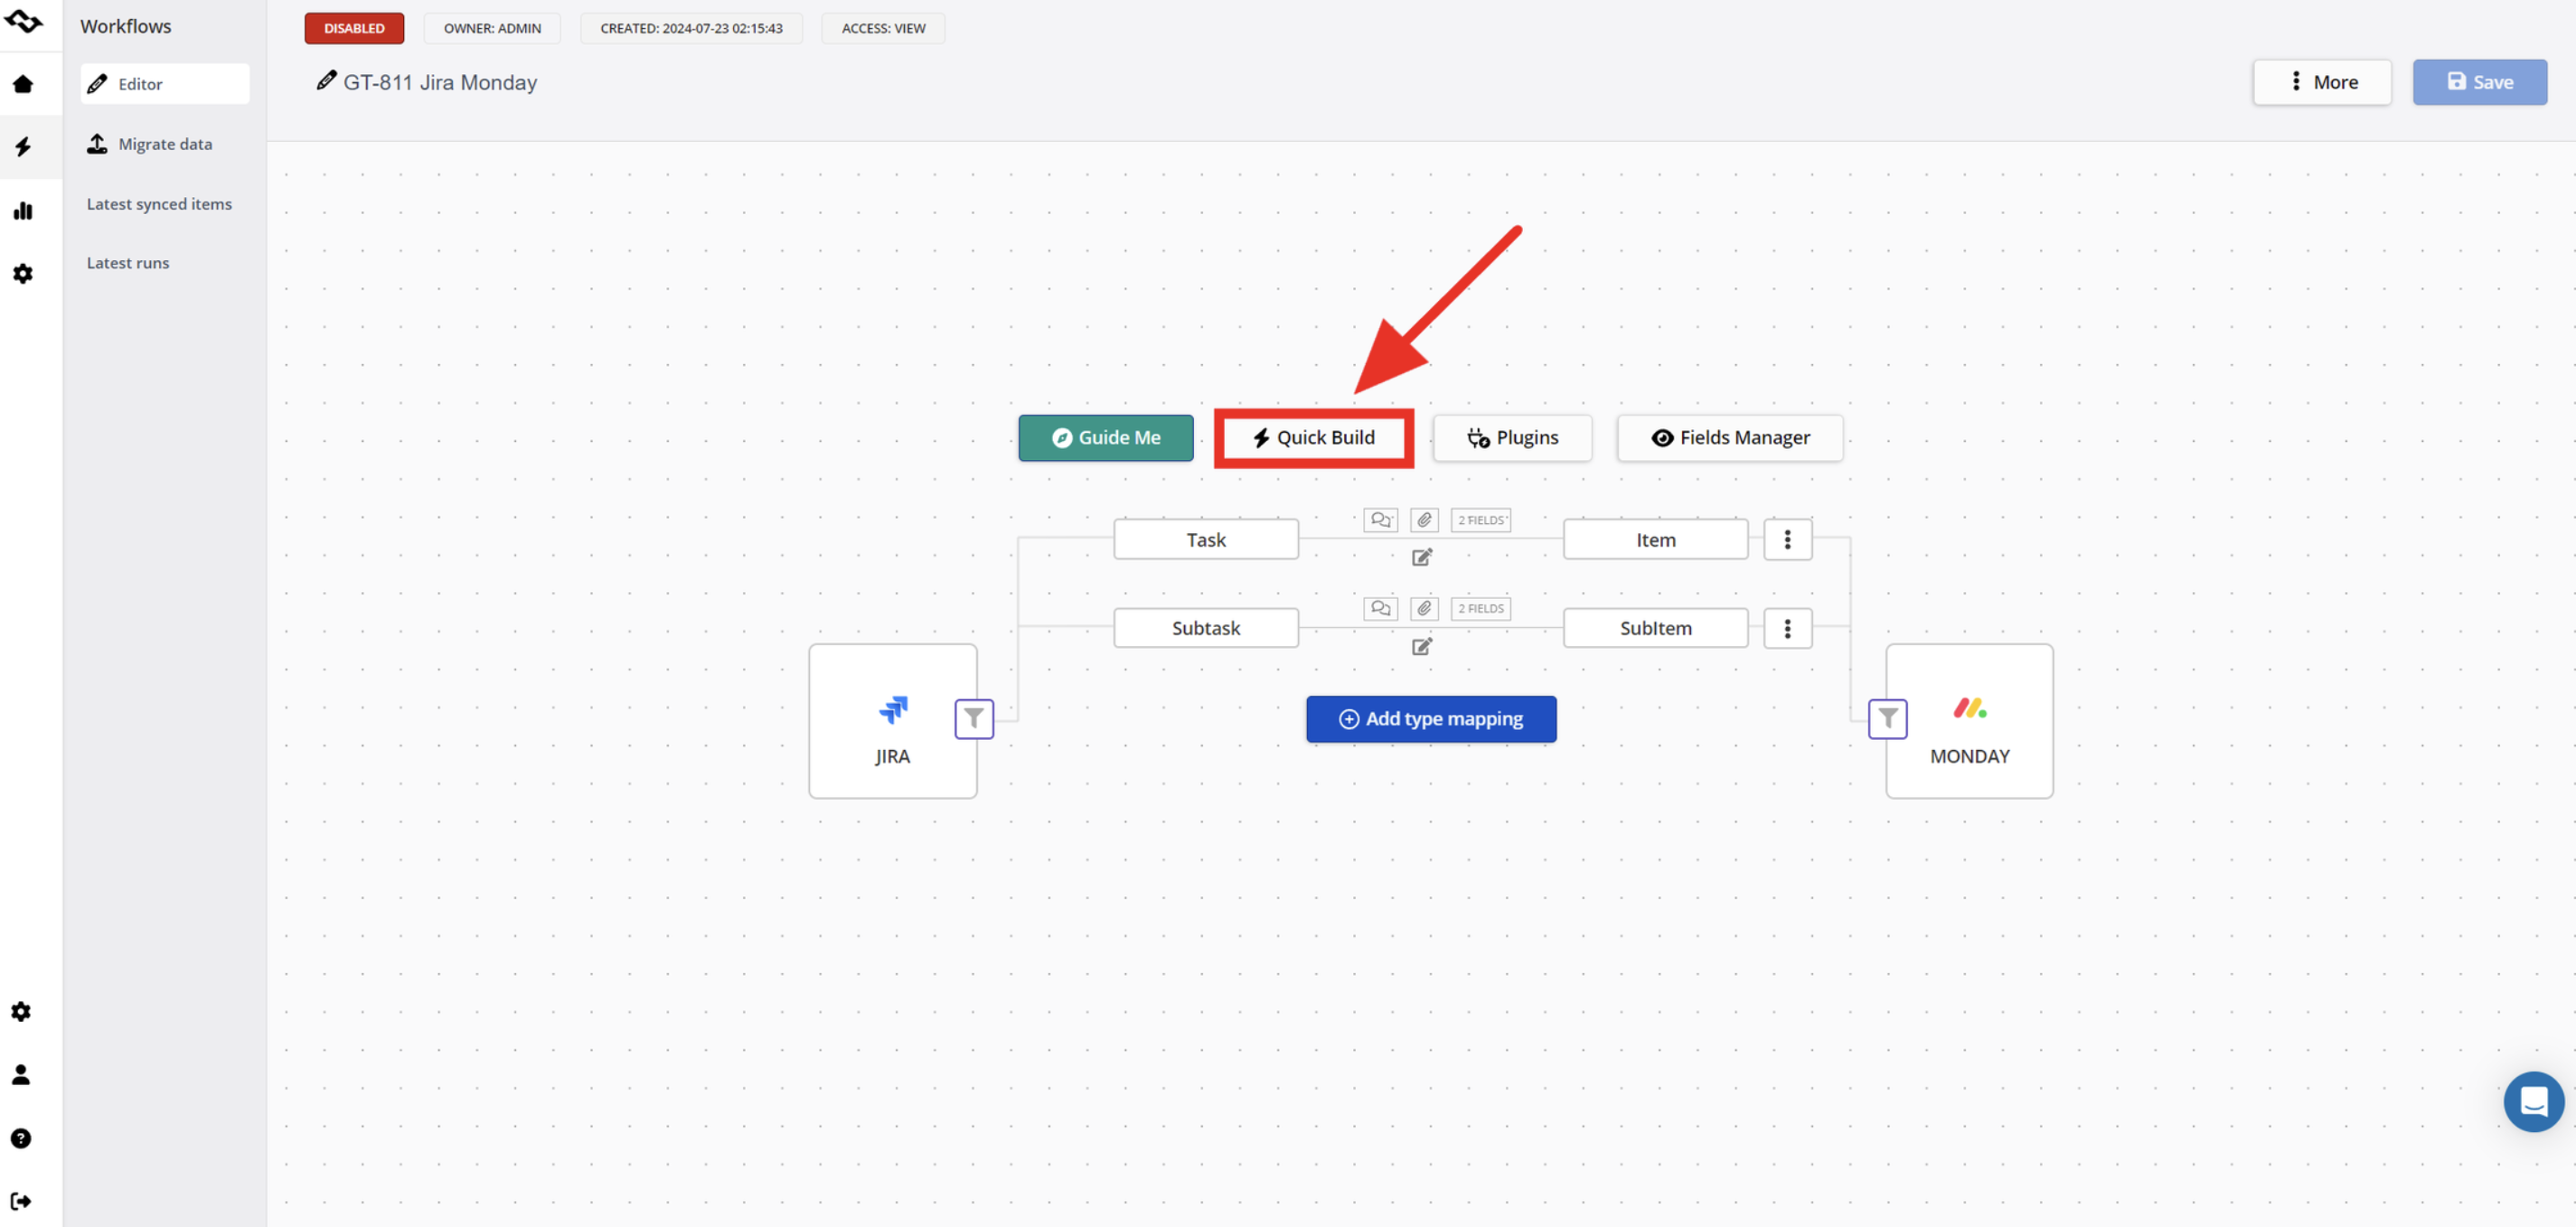
Task: Open the three-dot menu next to SubItem
Action: [1788, 628]
